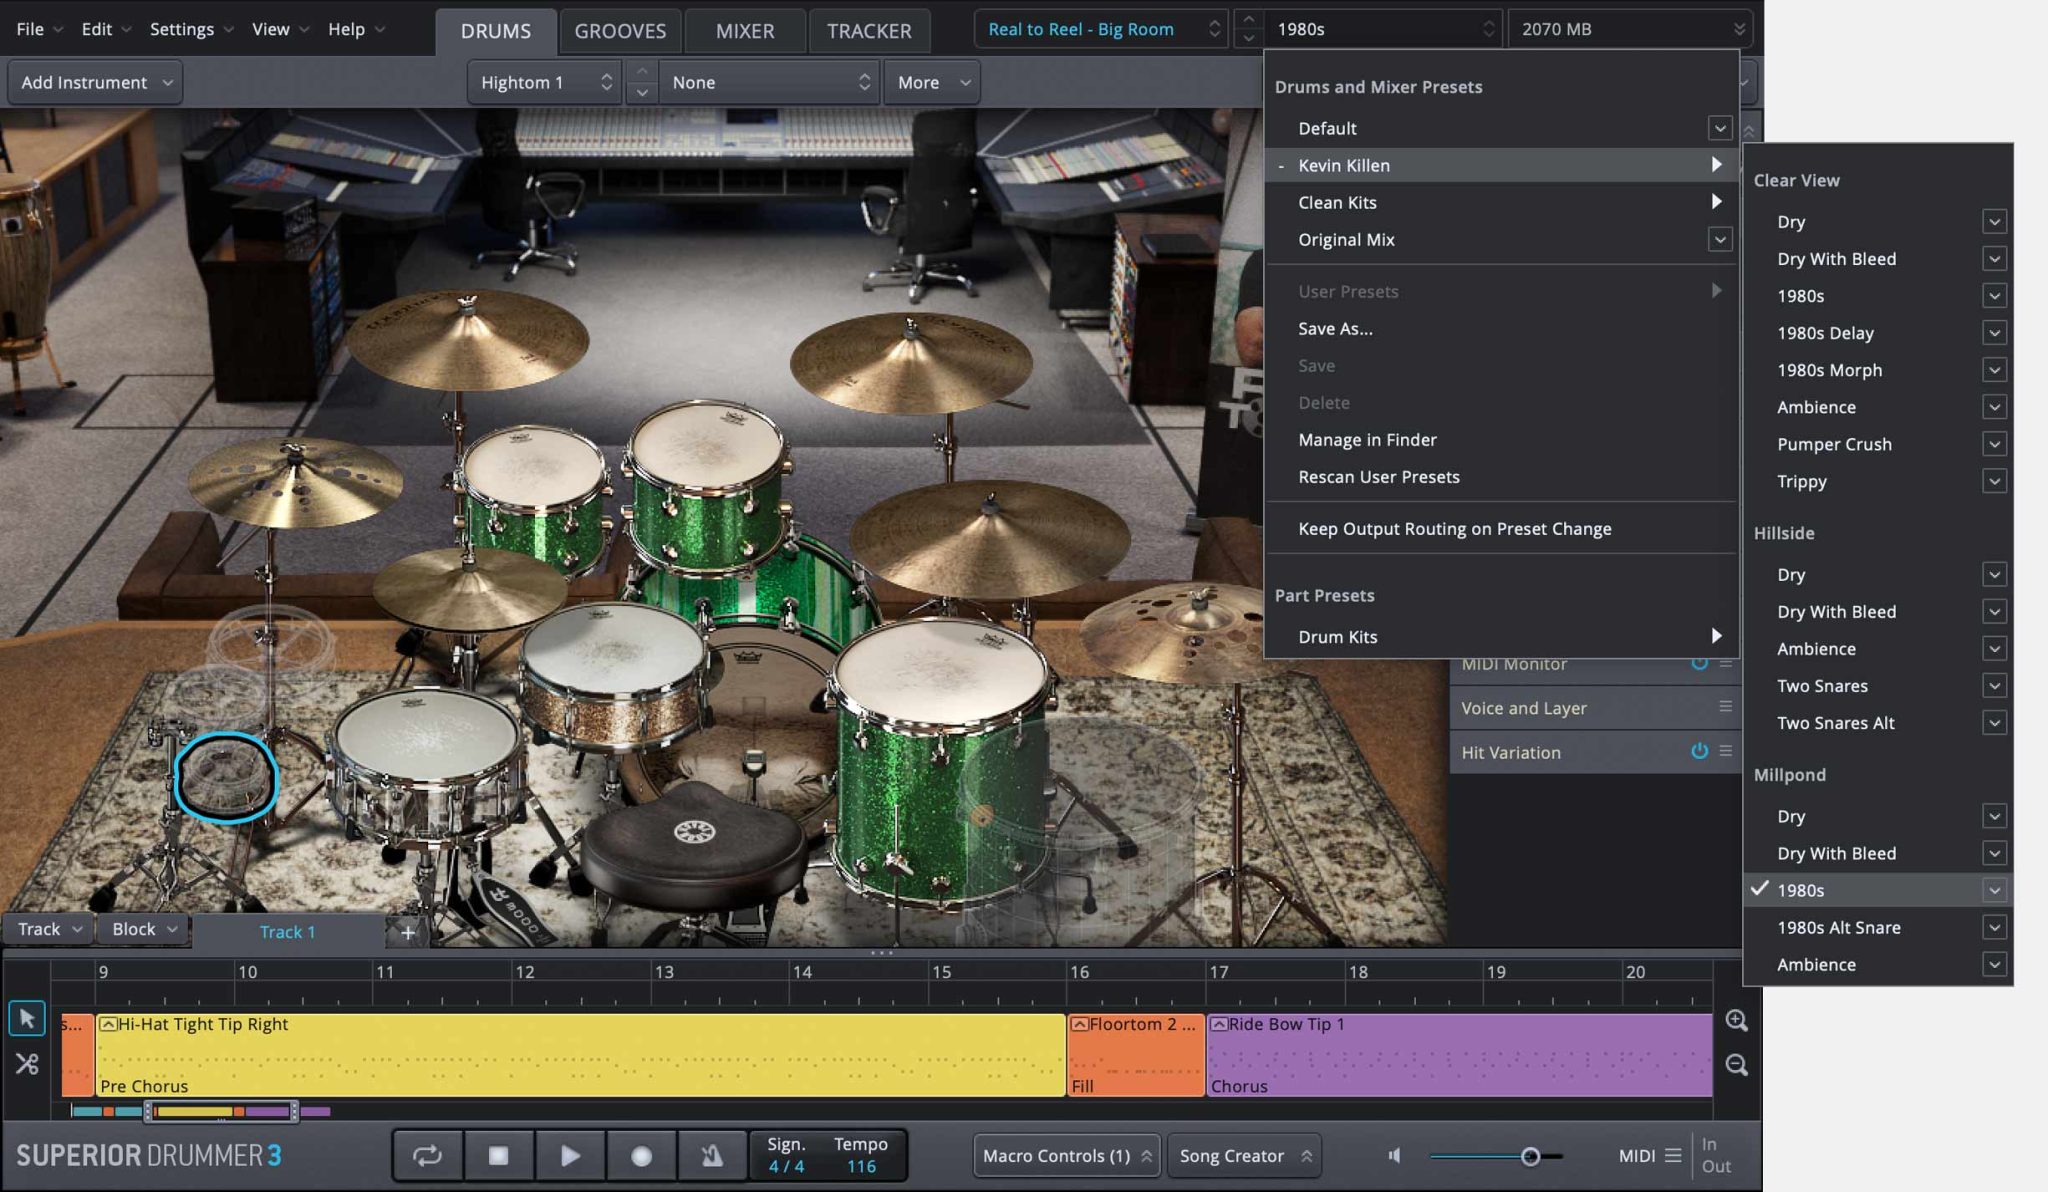Switch to the TRACKER tab

pyautogui.click(x=869, y=31)
